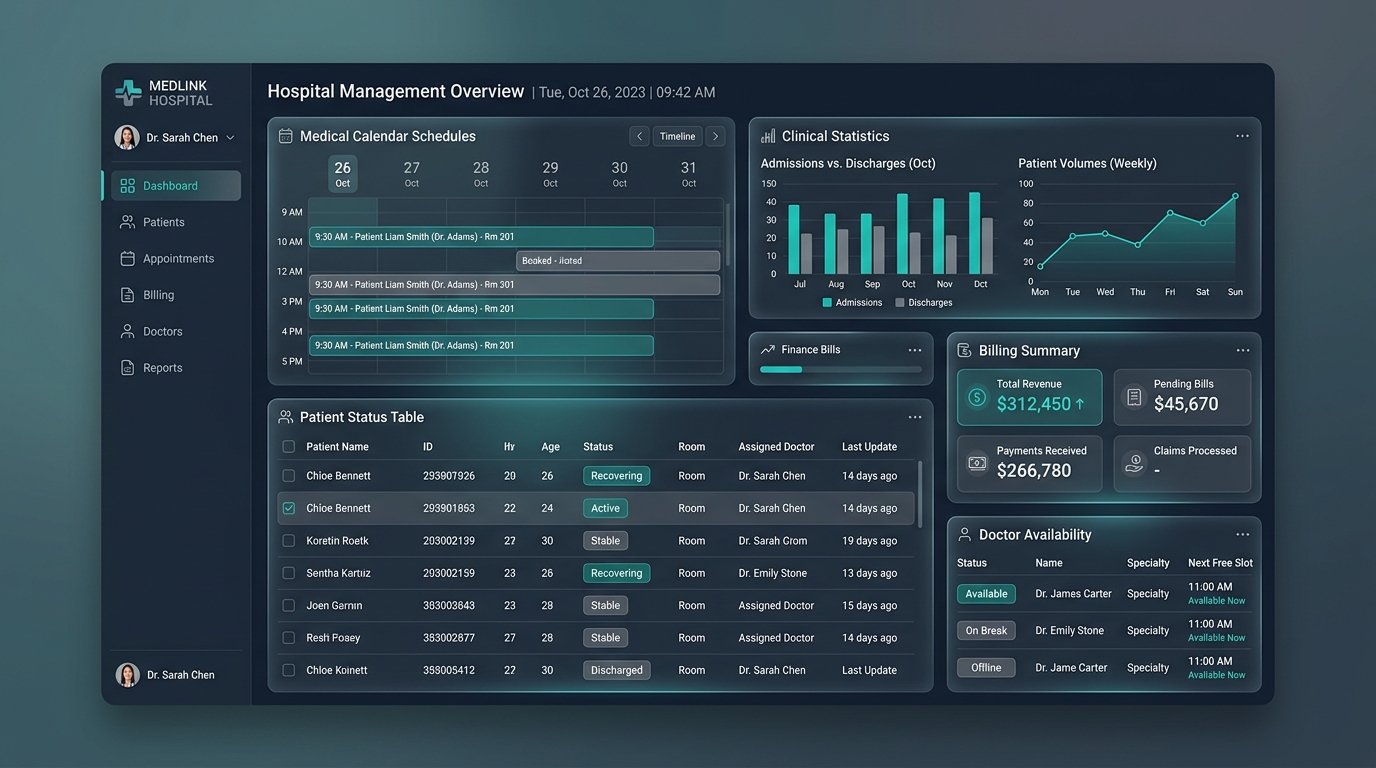1376x768 pixels.
Task: Click Dr. Sarah Chen's avatar at sidebar bottom
Action: [127, 675]
